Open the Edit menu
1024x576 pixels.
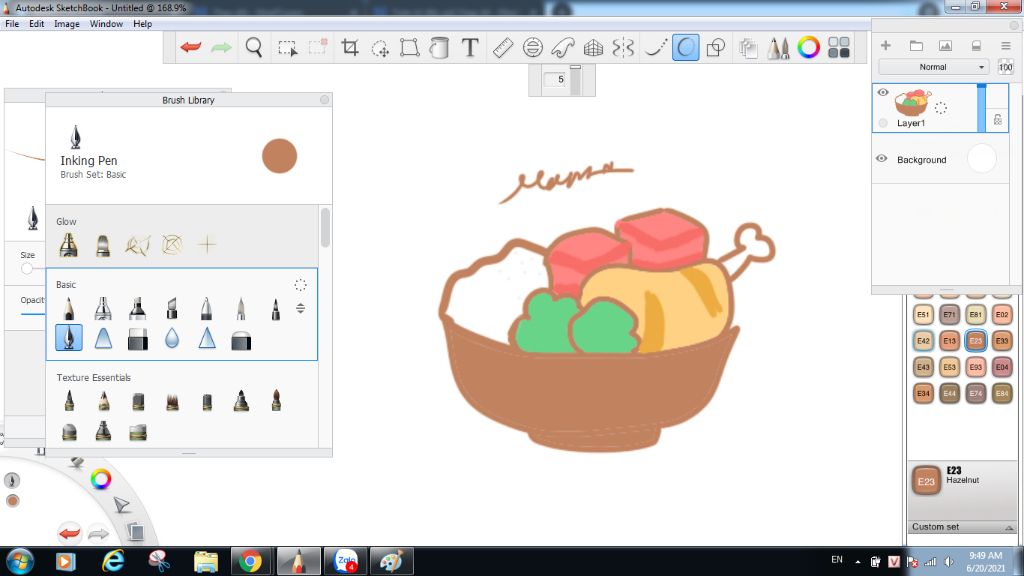[x=37, y=24]
